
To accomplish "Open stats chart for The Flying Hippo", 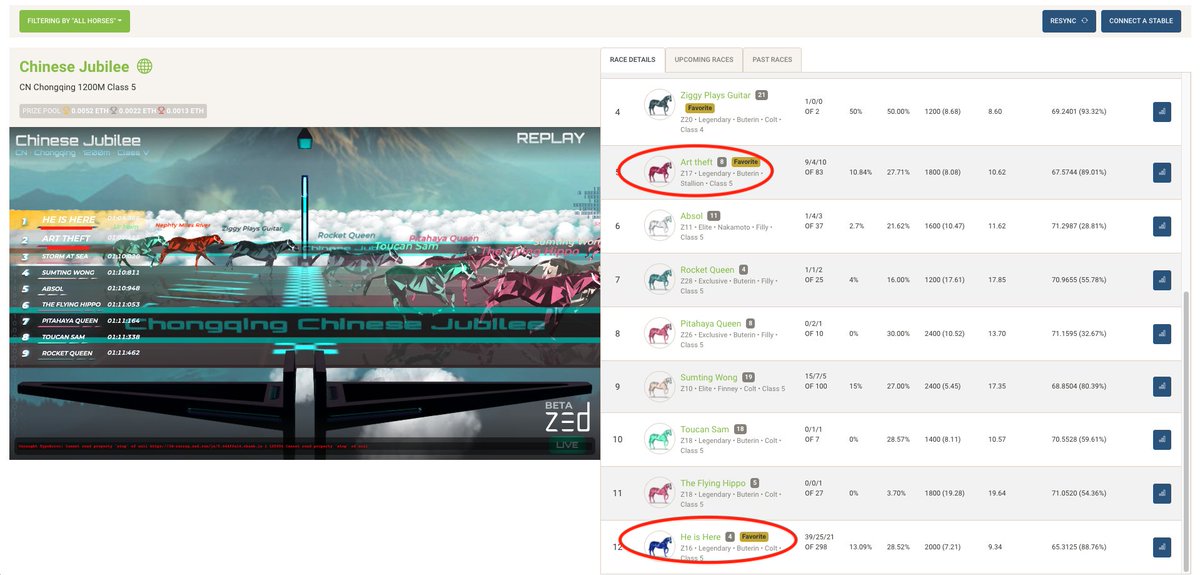I will tap(1162, 494).
